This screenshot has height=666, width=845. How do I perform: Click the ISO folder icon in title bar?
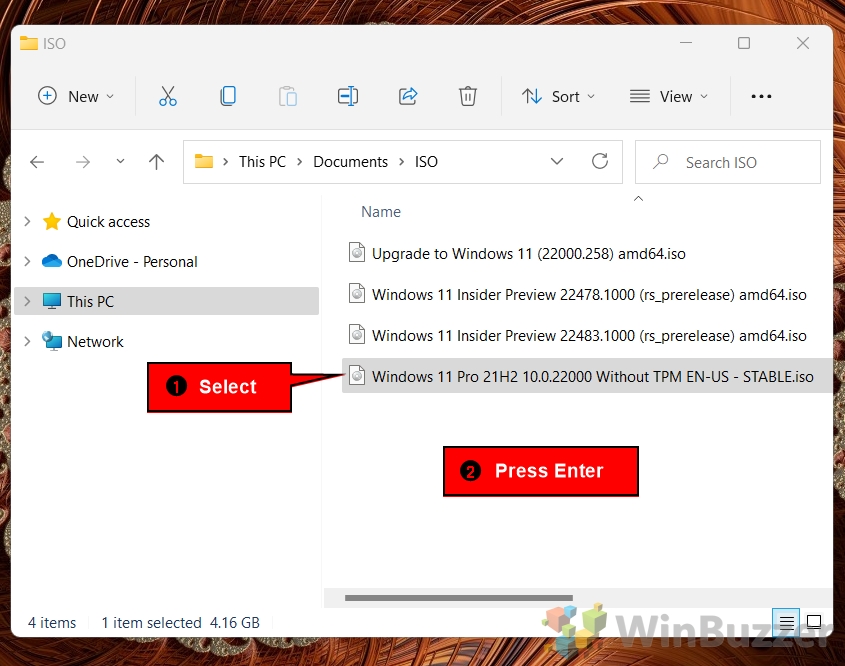[x=29, y=43]
